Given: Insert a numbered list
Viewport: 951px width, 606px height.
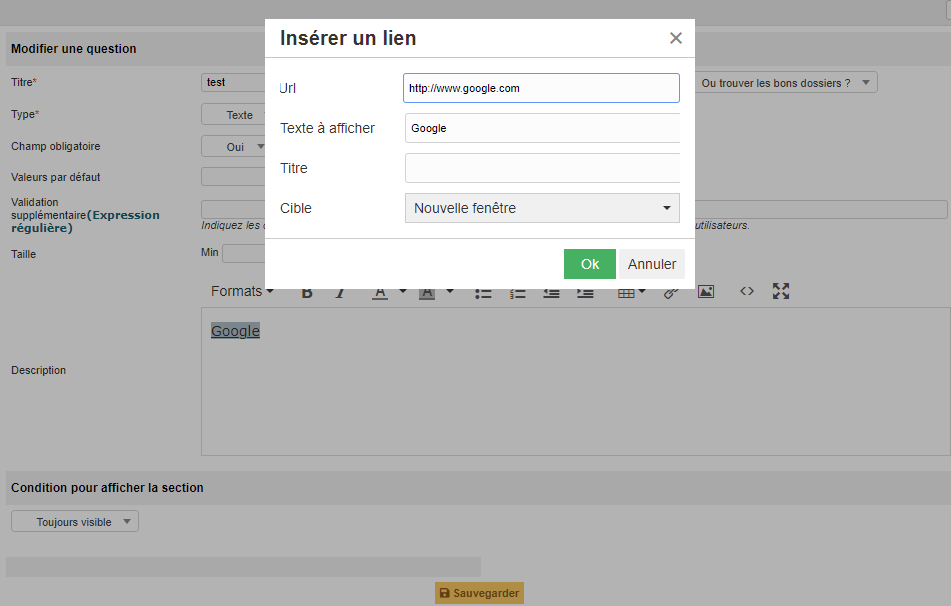Looking at the screenshot, I should [517, 293].
